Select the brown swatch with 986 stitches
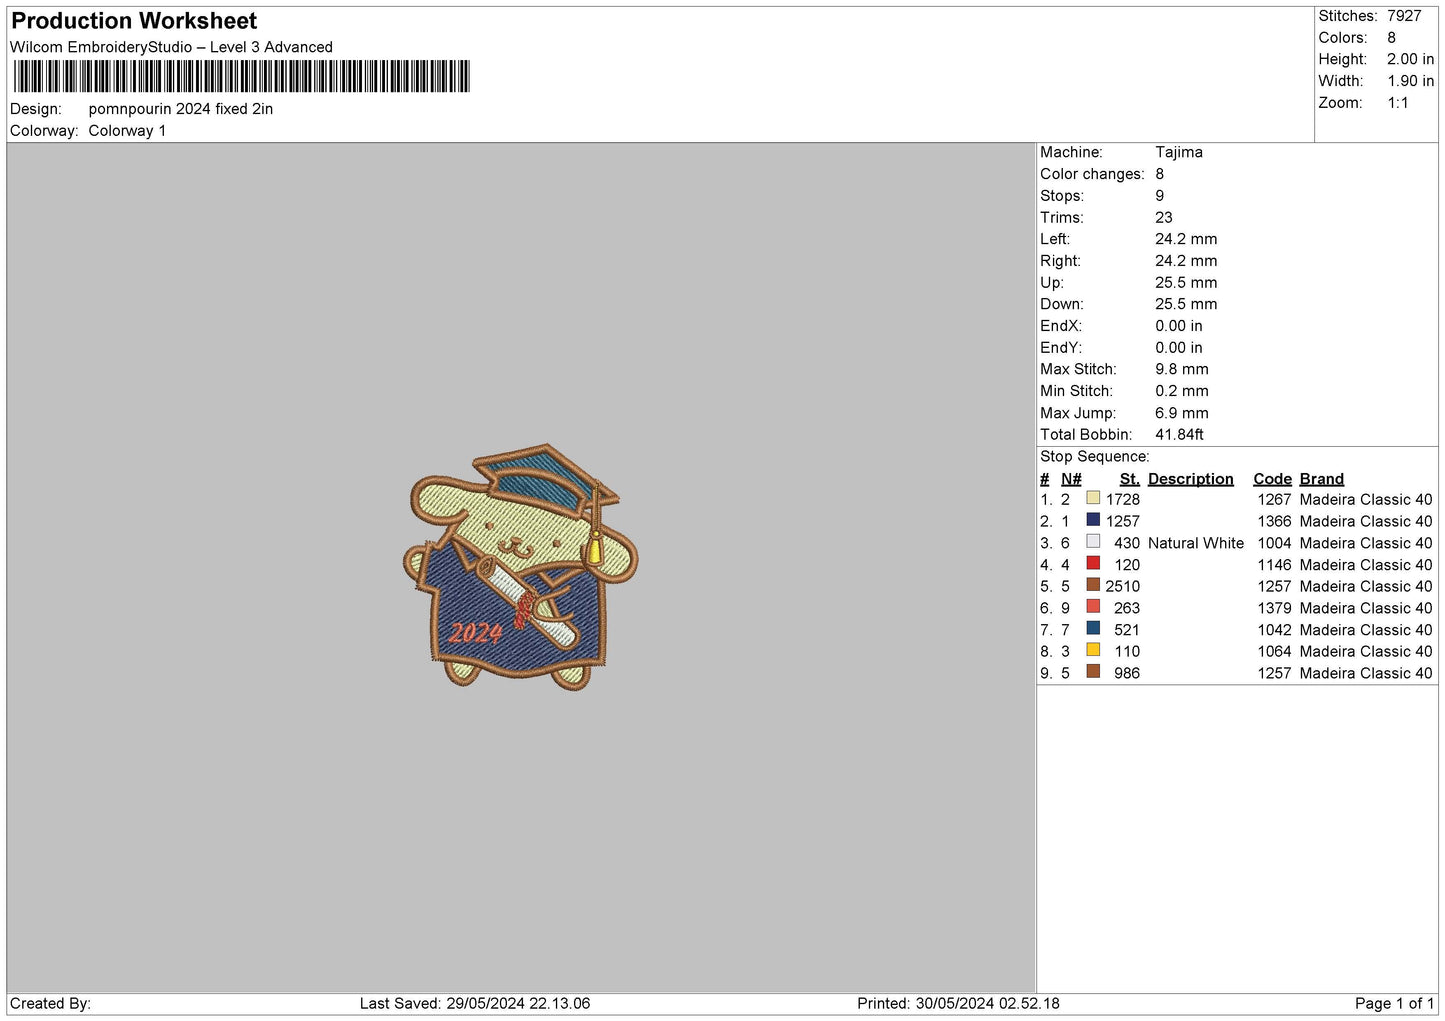 (1093, 673)
